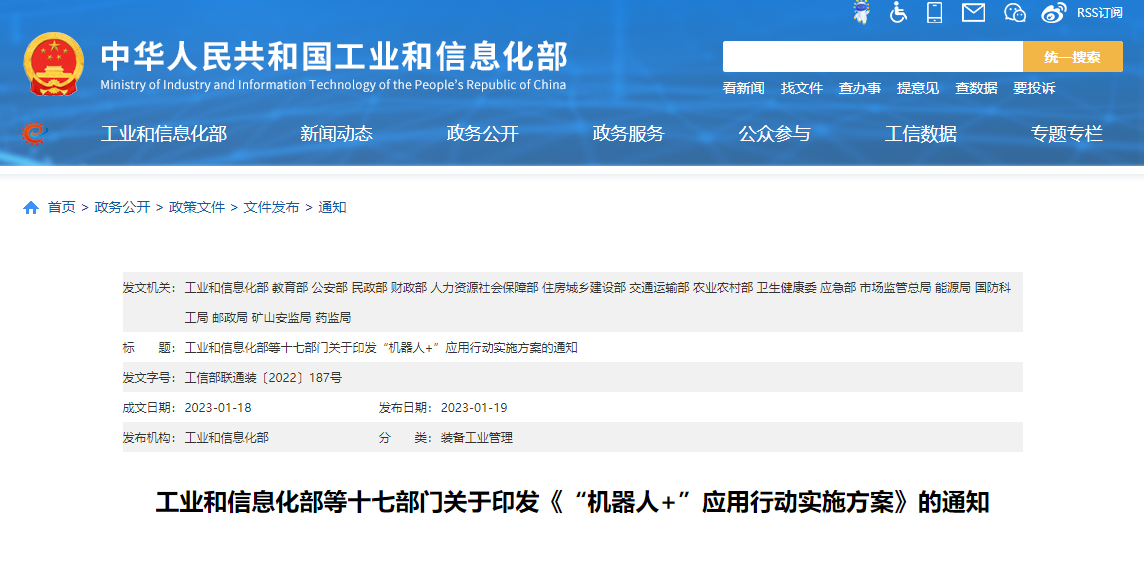Open the 找文件 quick link
1144x579 pixels.
point(802,88)
